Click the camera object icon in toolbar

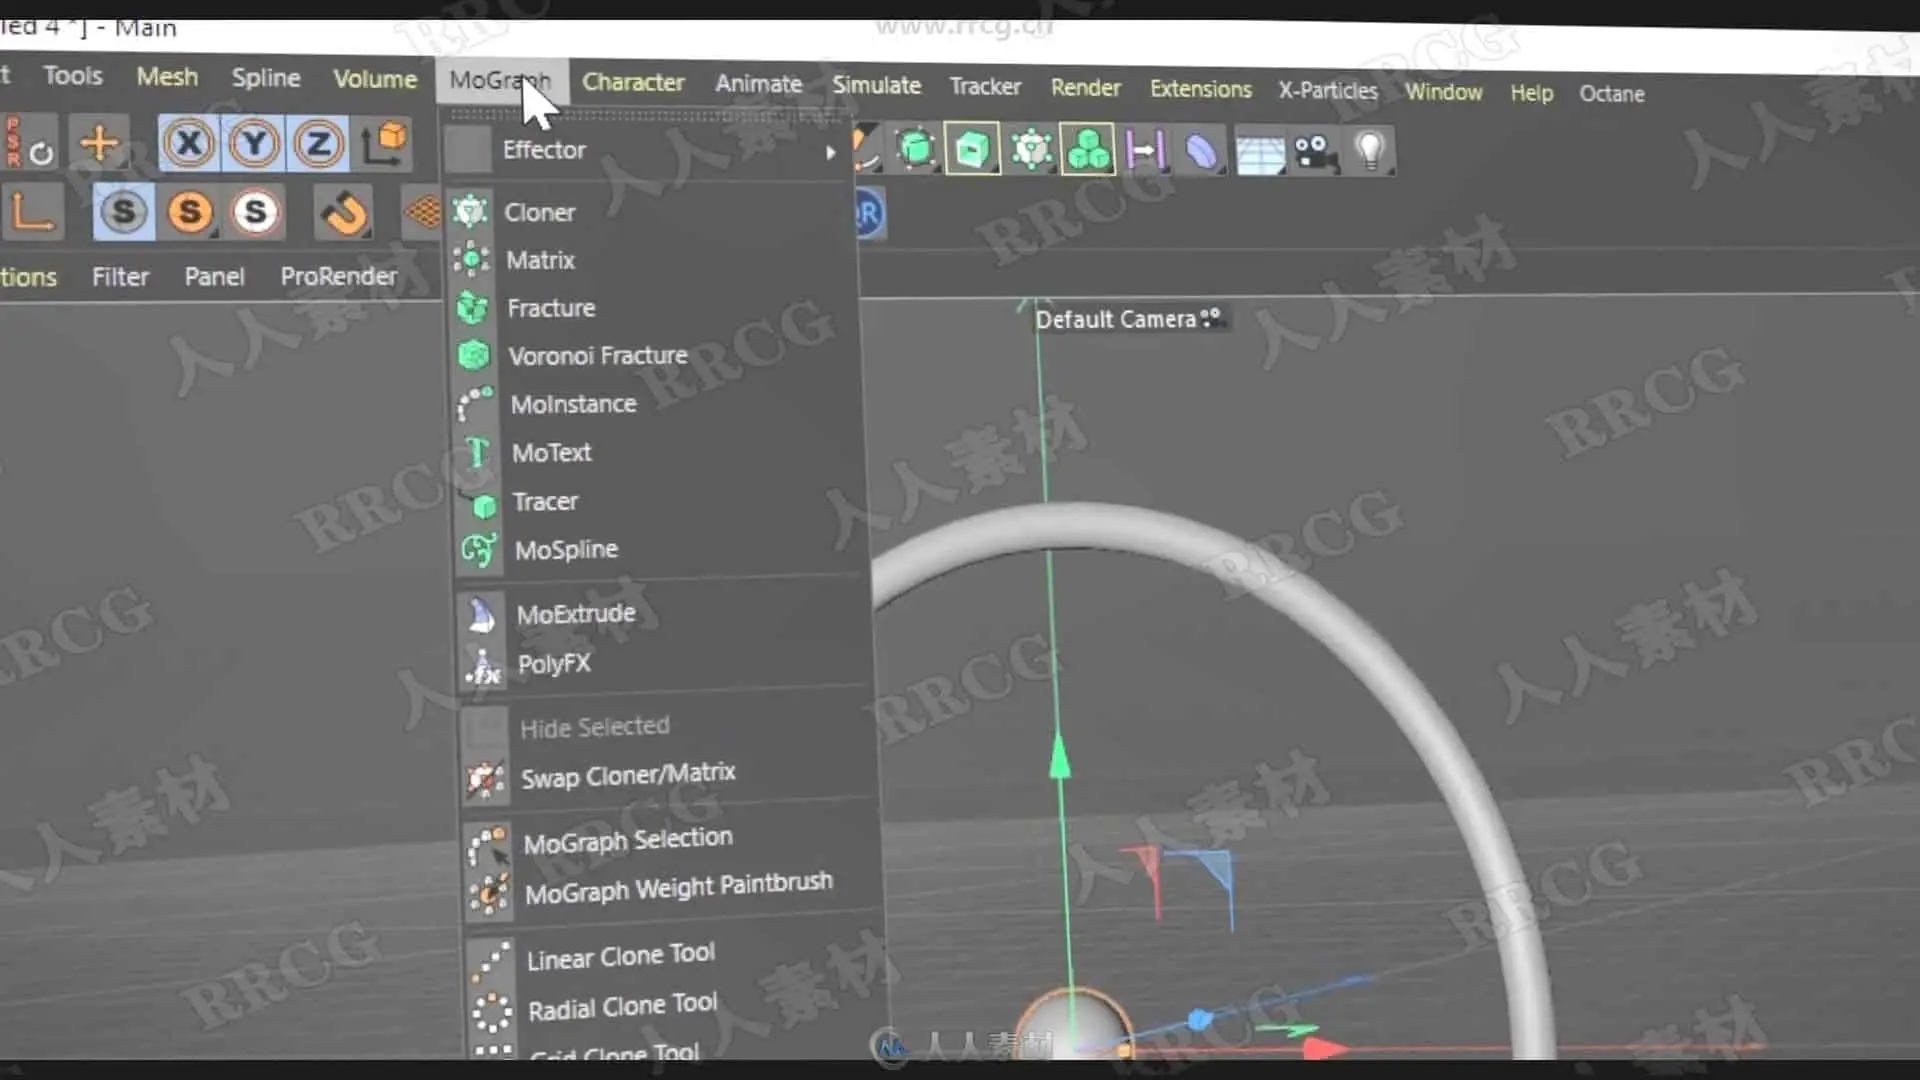point(1314,153)
